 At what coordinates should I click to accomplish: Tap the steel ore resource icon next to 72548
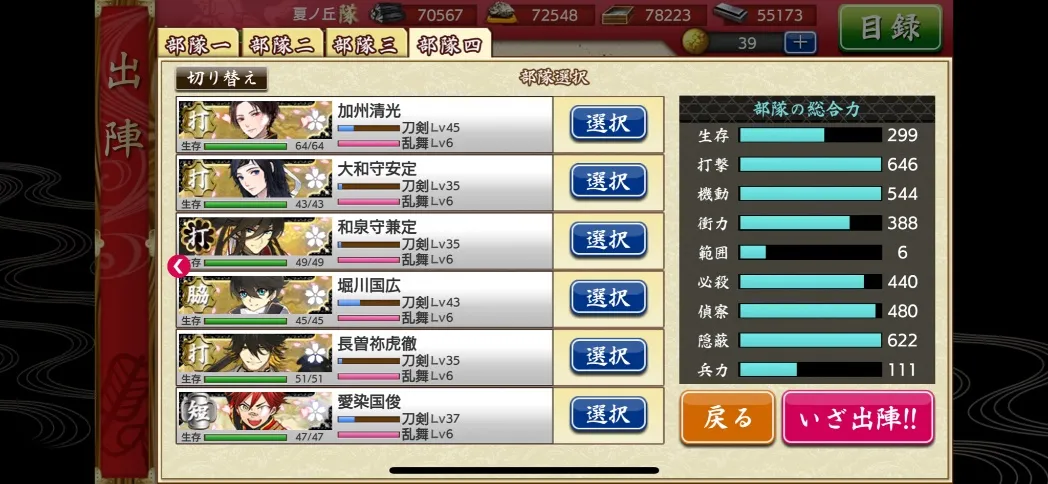[x=505, y=14]
